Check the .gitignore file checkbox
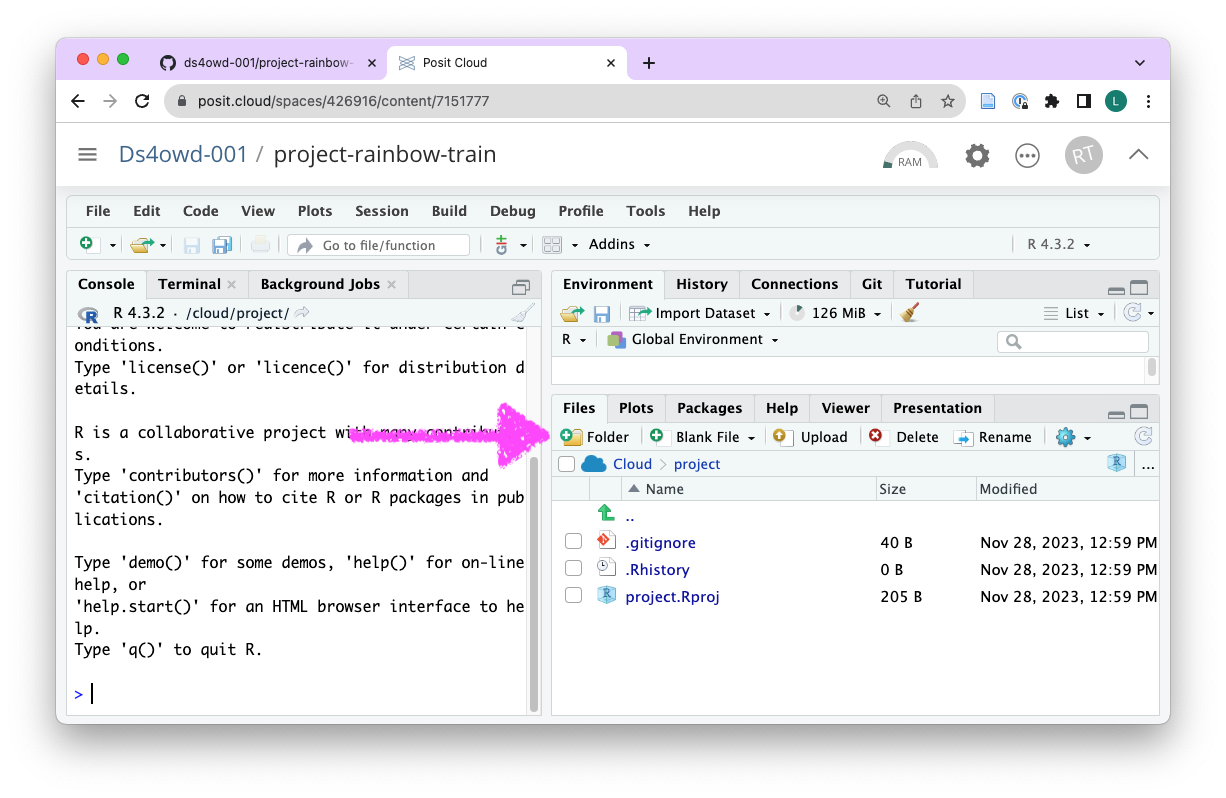 click(573, 542)
